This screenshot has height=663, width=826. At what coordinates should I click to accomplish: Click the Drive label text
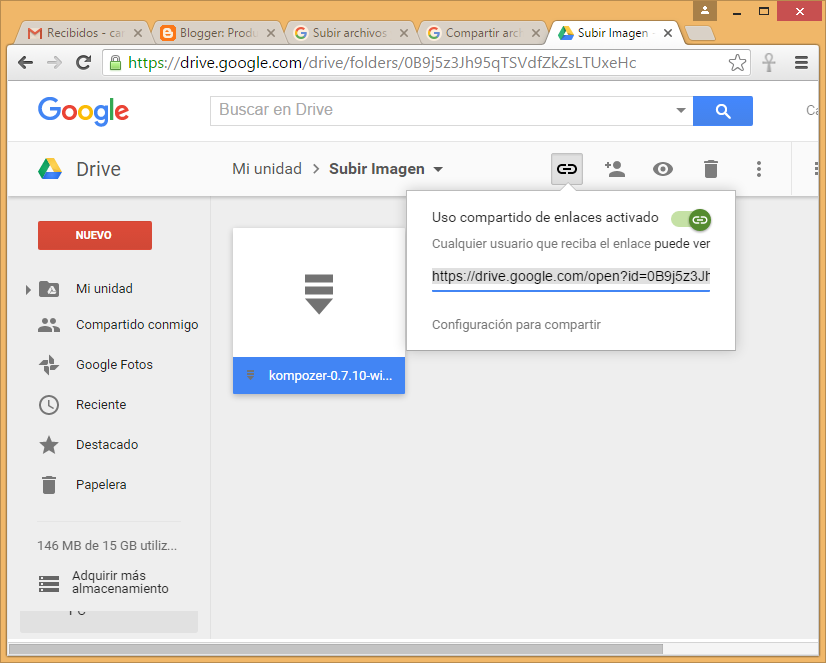point(99,170)
